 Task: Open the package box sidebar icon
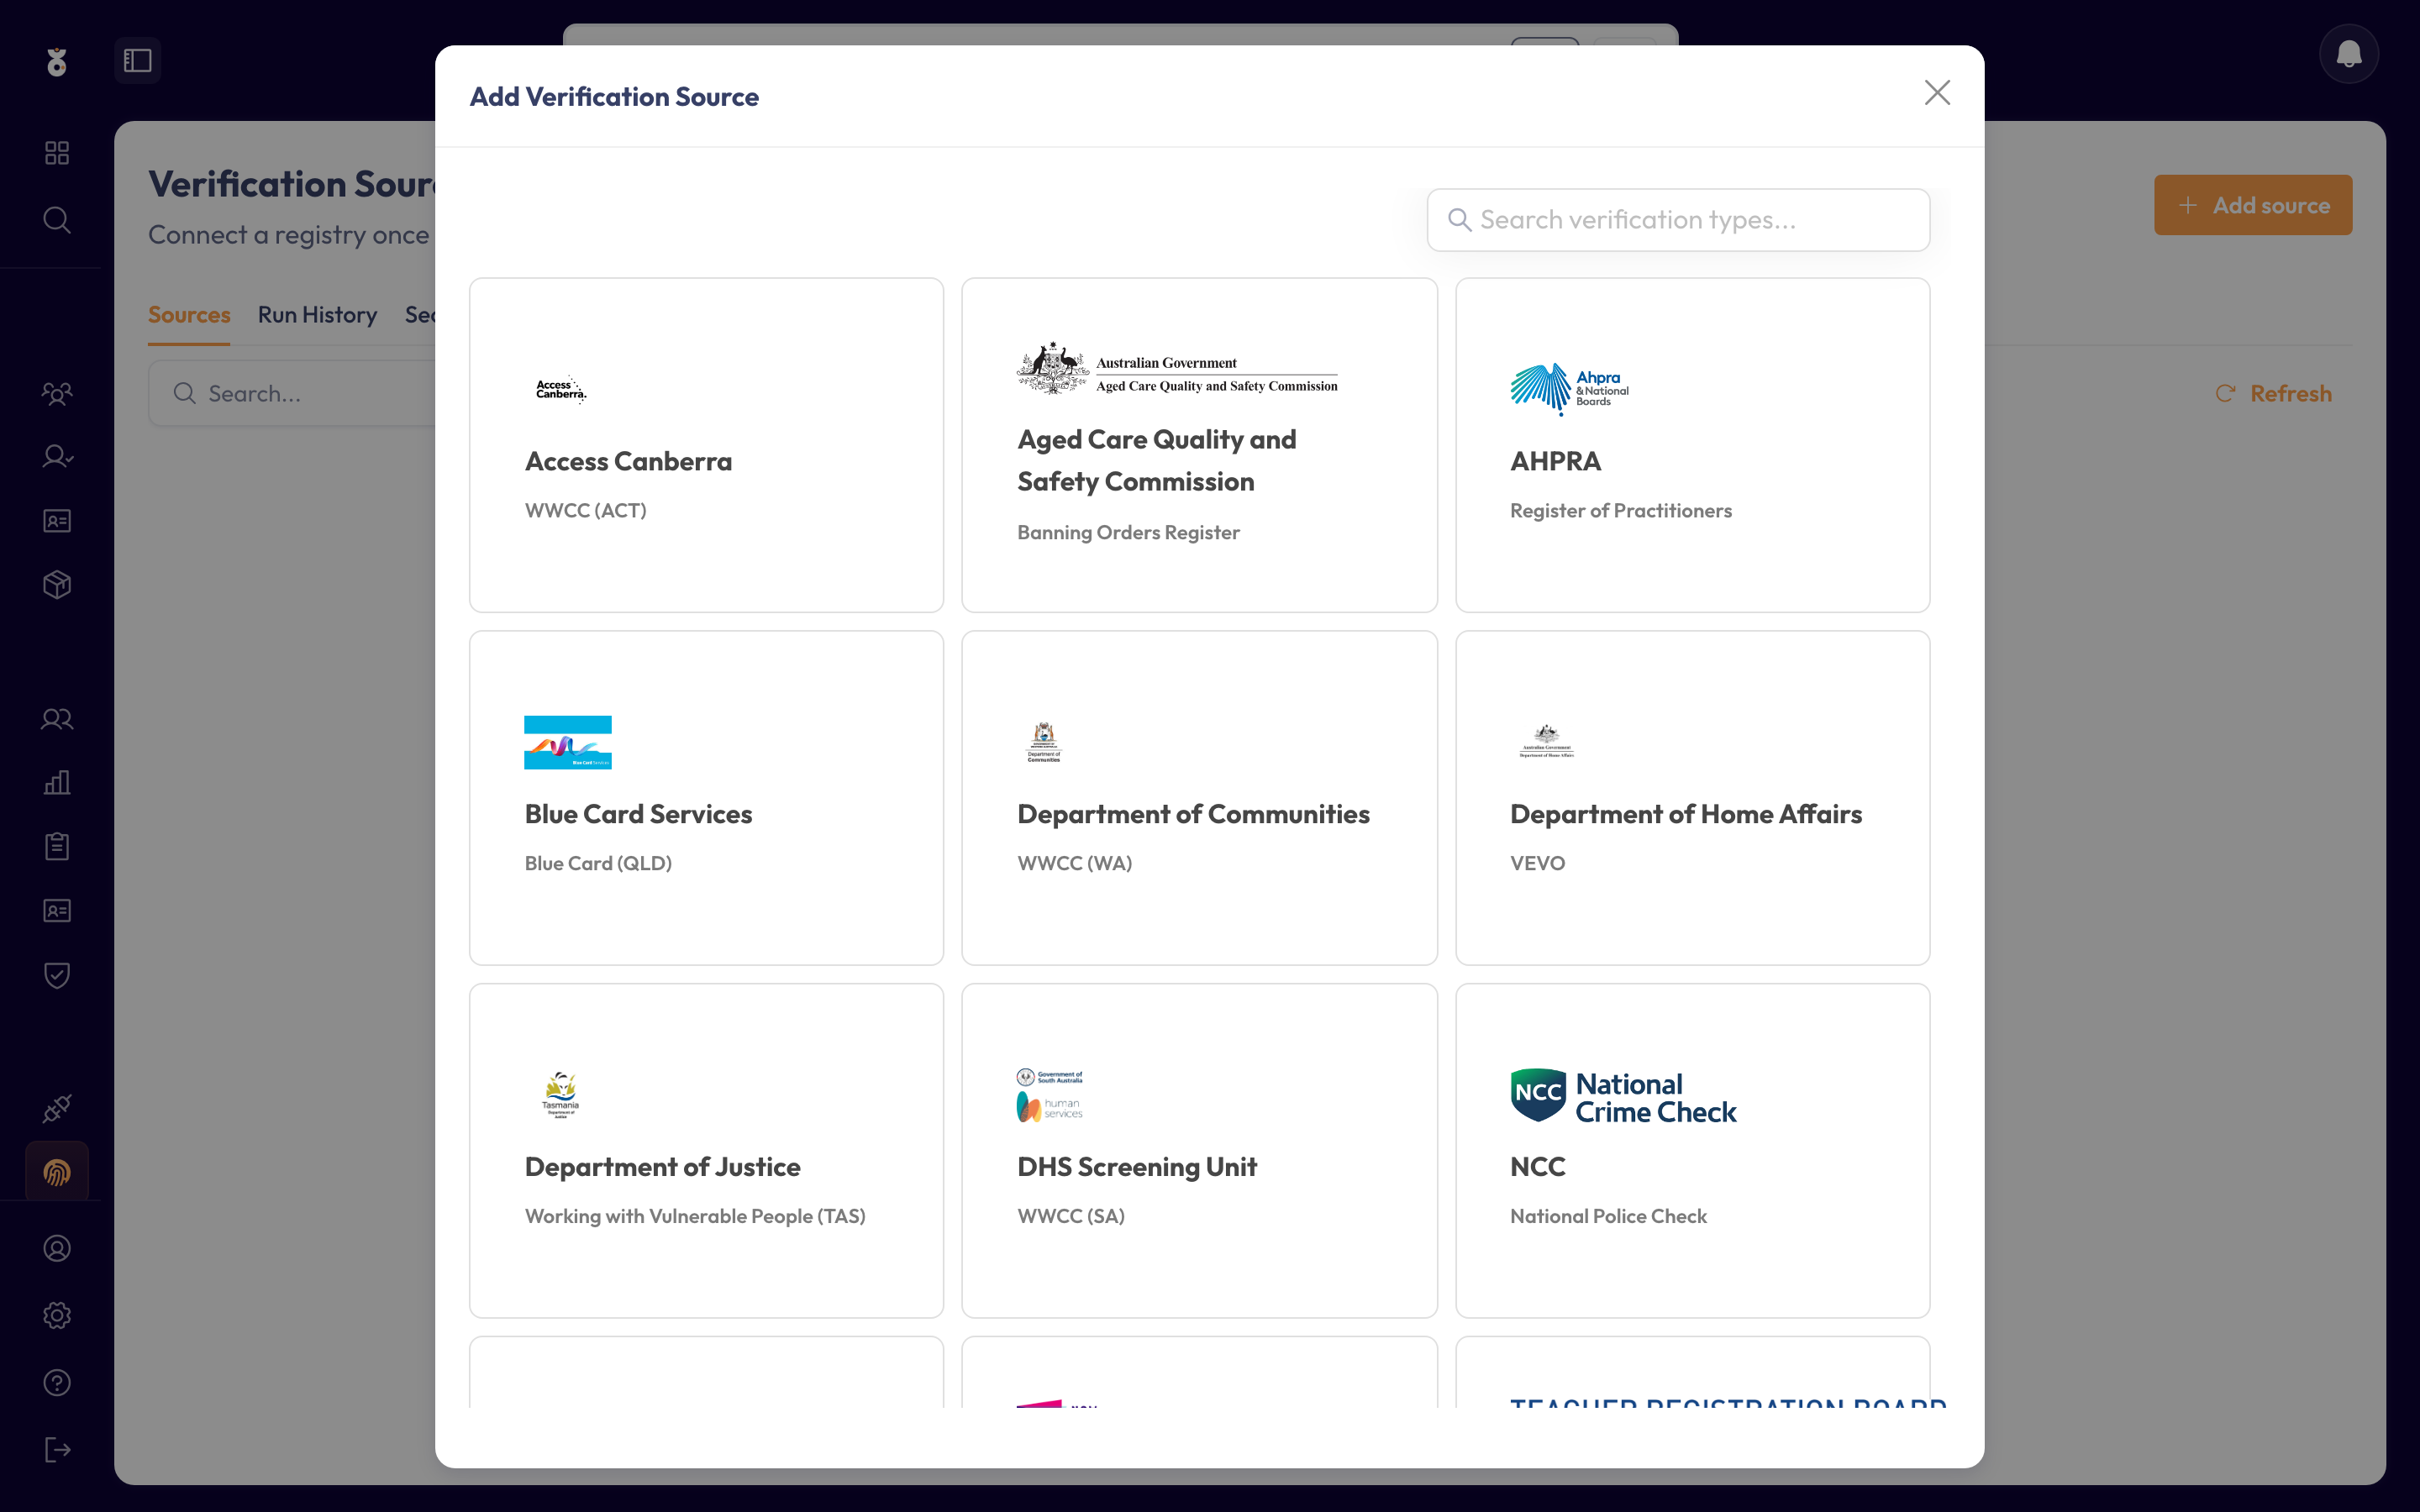57,585
